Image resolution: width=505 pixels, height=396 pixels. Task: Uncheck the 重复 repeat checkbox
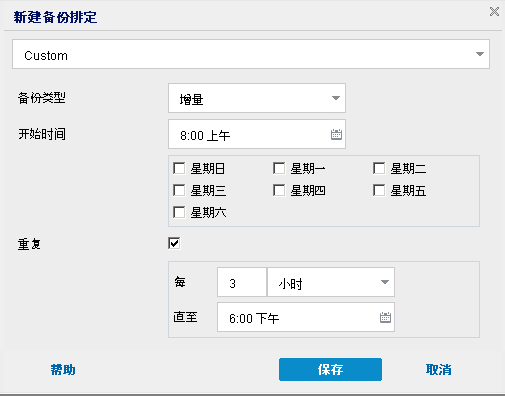tap(174, 243)
